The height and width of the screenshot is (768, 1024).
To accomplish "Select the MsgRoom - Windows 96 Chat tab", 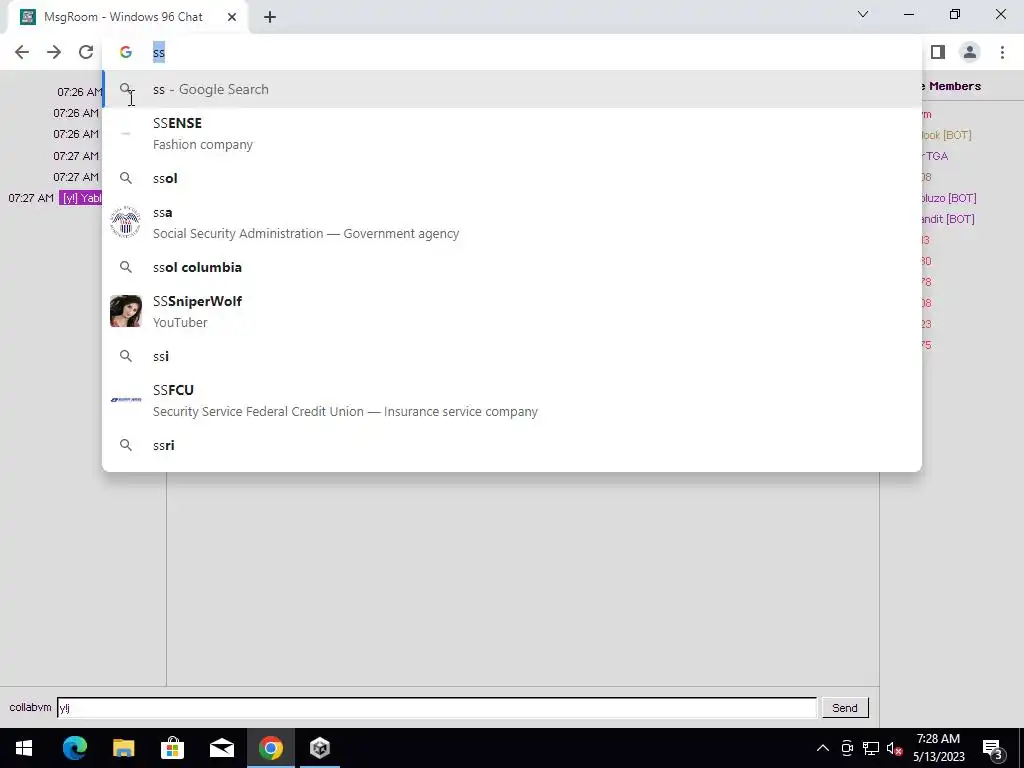I will click(x=127, y=17).
